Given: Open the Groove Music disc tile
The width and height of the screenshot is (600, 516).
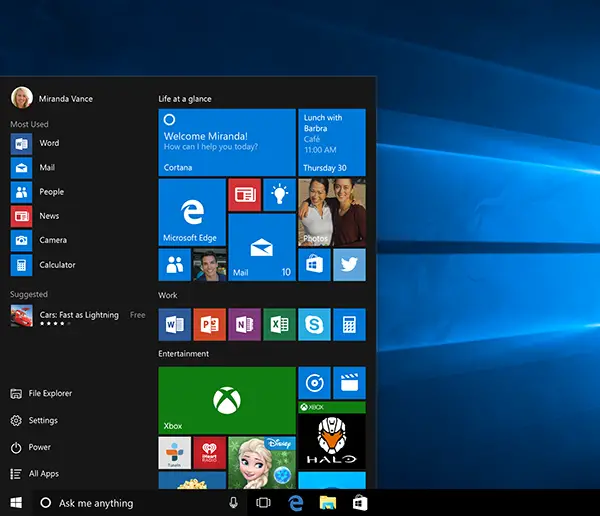Looking at the screenshot, I should pos(314,383).
